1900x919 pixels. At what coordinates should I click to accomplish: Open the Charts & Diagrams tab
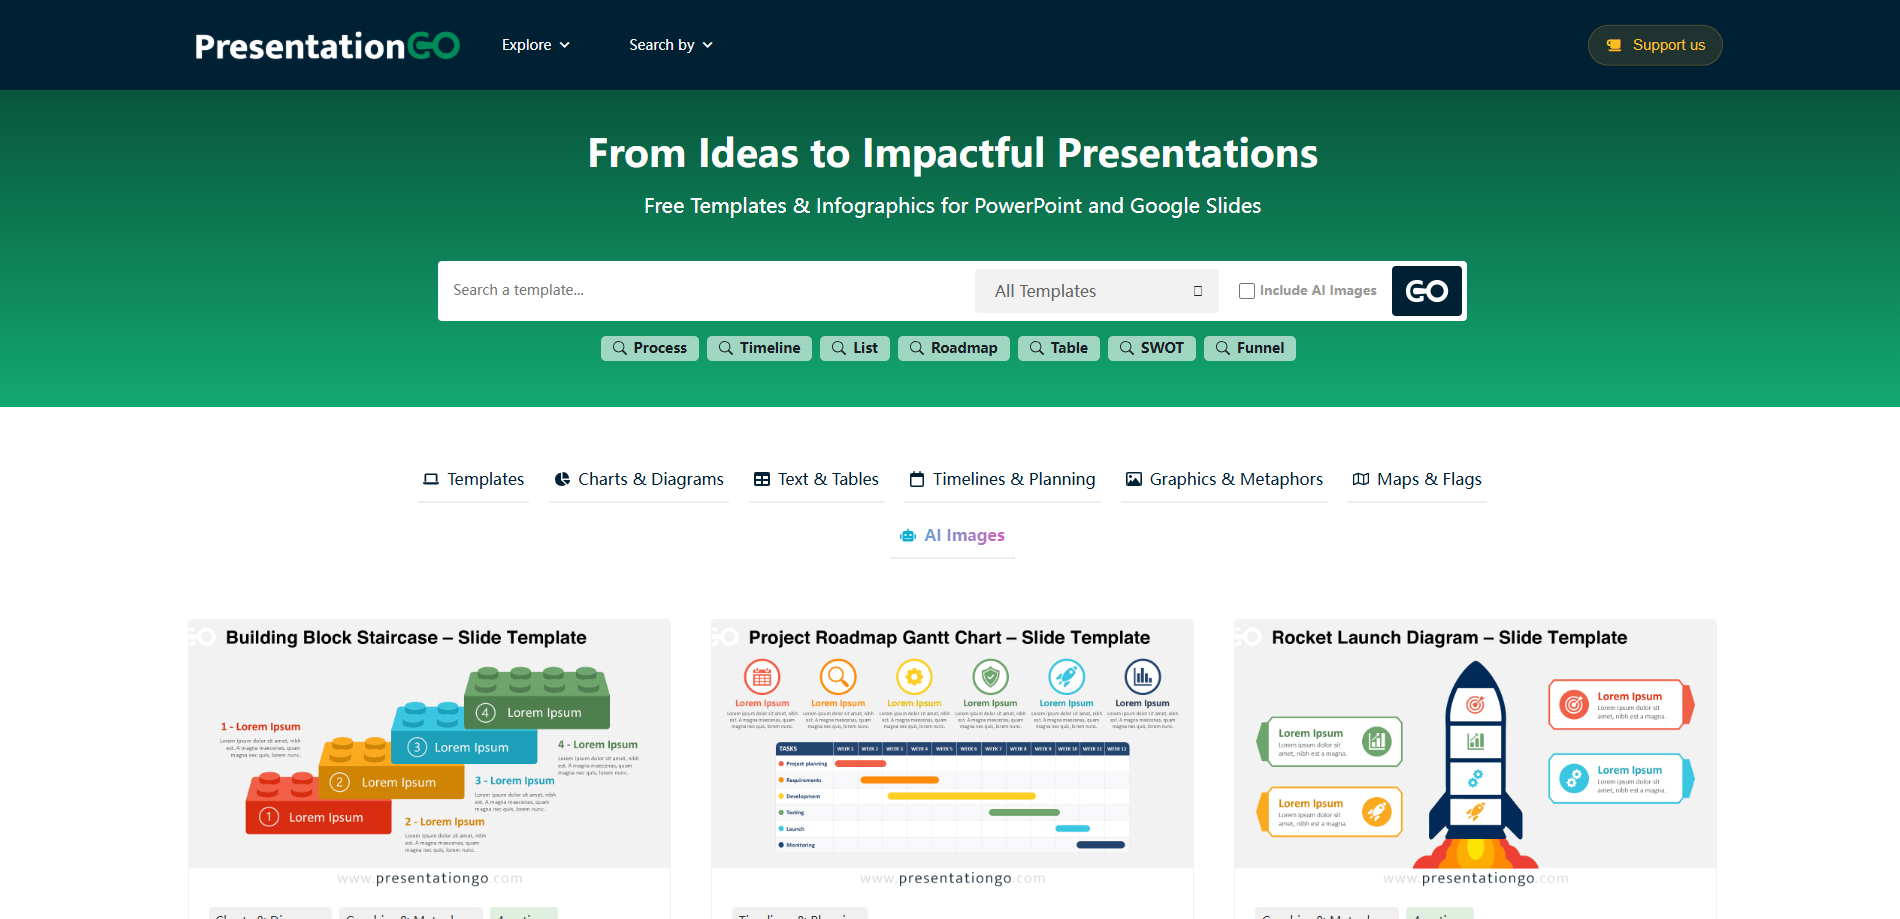pyautogui.click(x=639, y=479)
